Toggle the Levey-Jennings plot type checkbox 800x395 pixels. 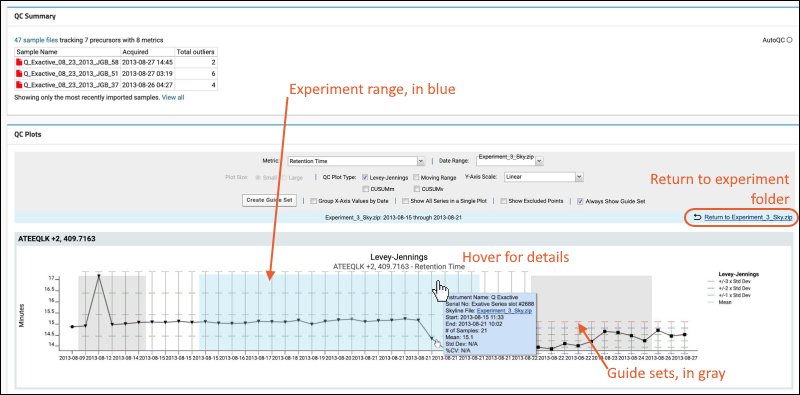tap(365, 178)
